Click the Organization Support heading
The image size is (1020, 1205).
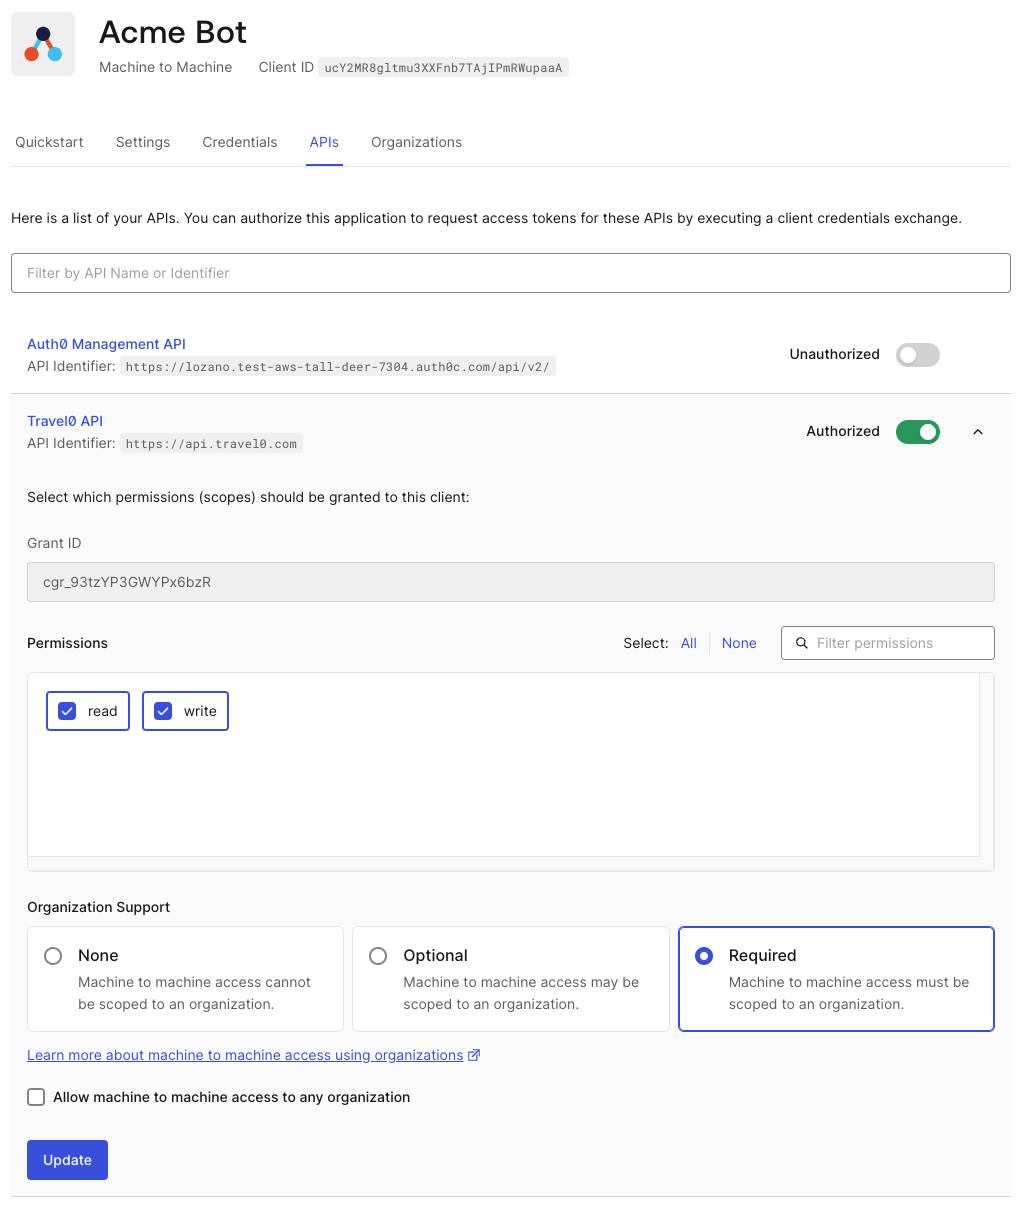(x=99, y=907)
